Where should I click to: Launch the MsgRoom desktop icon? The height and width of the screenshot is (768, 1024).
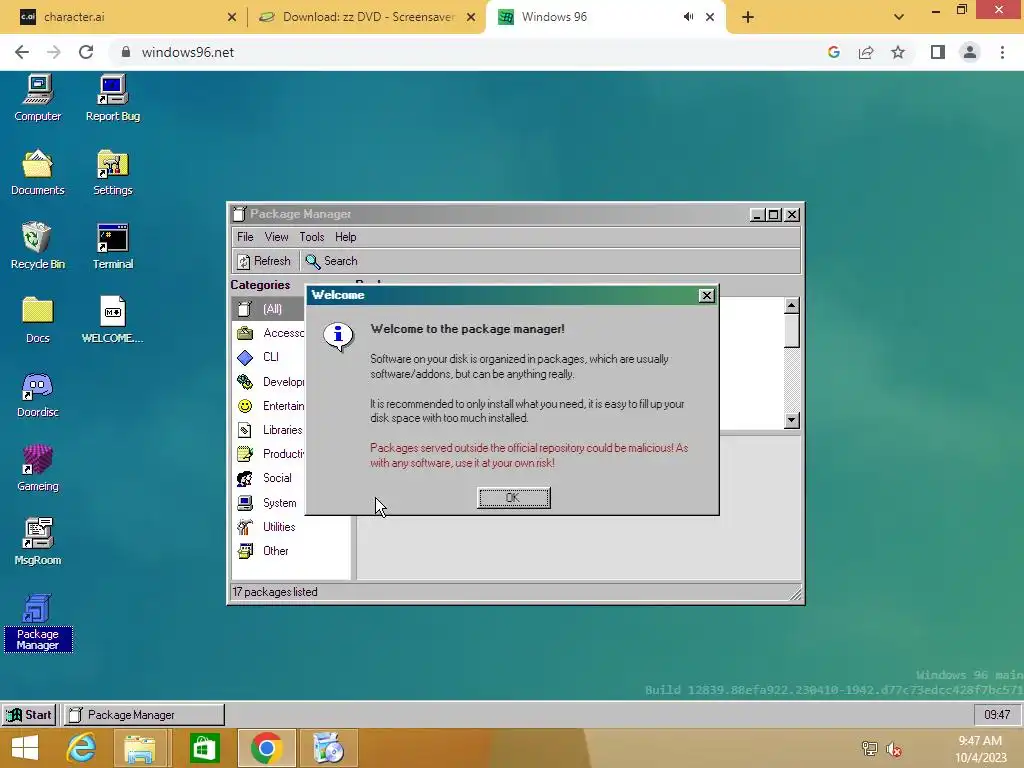tap(38, 542)
